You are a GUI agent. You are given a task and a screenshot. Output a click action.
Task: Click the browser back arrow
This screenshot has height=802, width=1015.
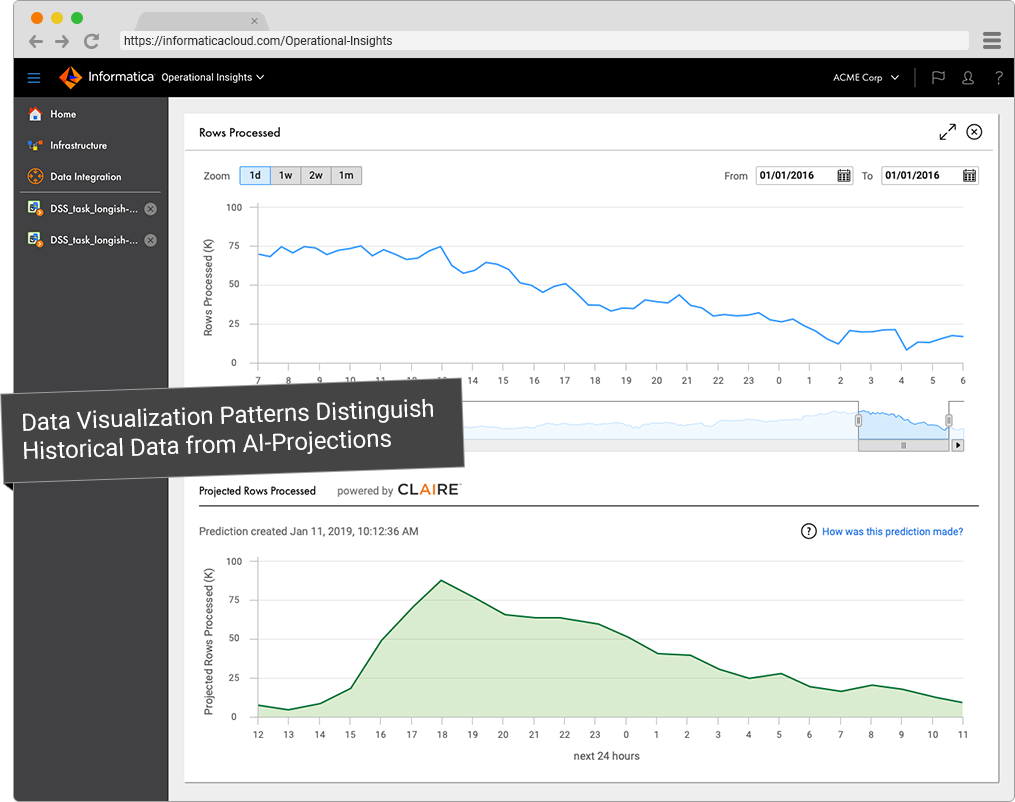click(x=36, y=41)
